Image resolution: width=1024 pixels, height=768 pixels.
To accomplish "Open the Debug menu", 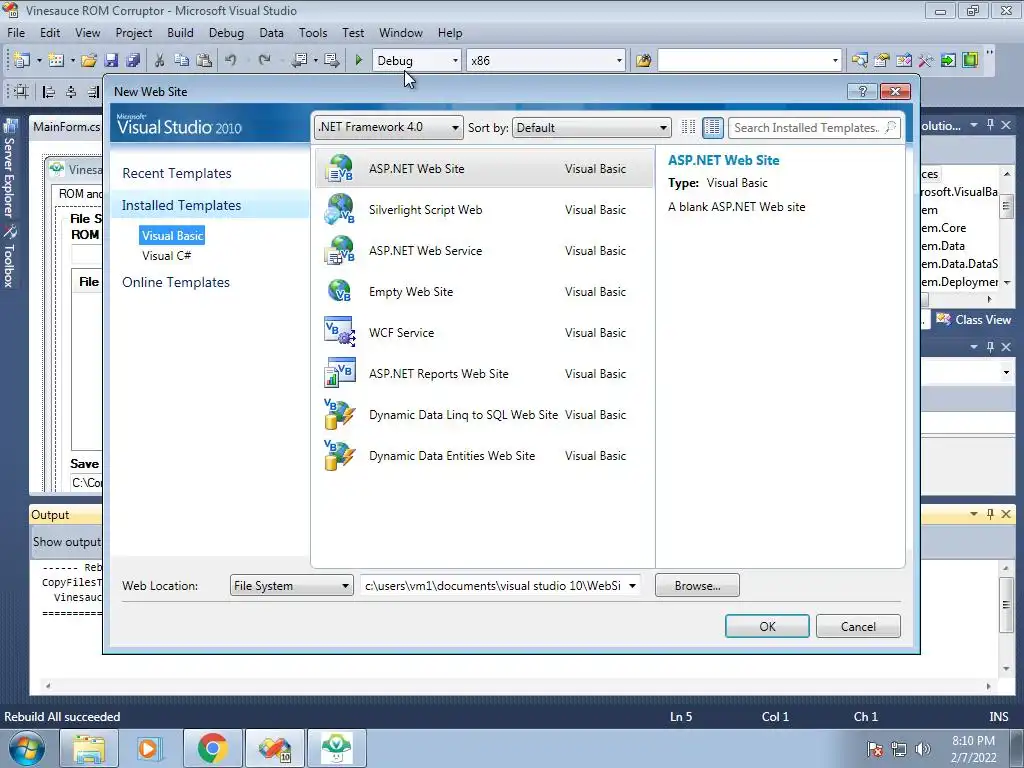I will coord(226,33).
